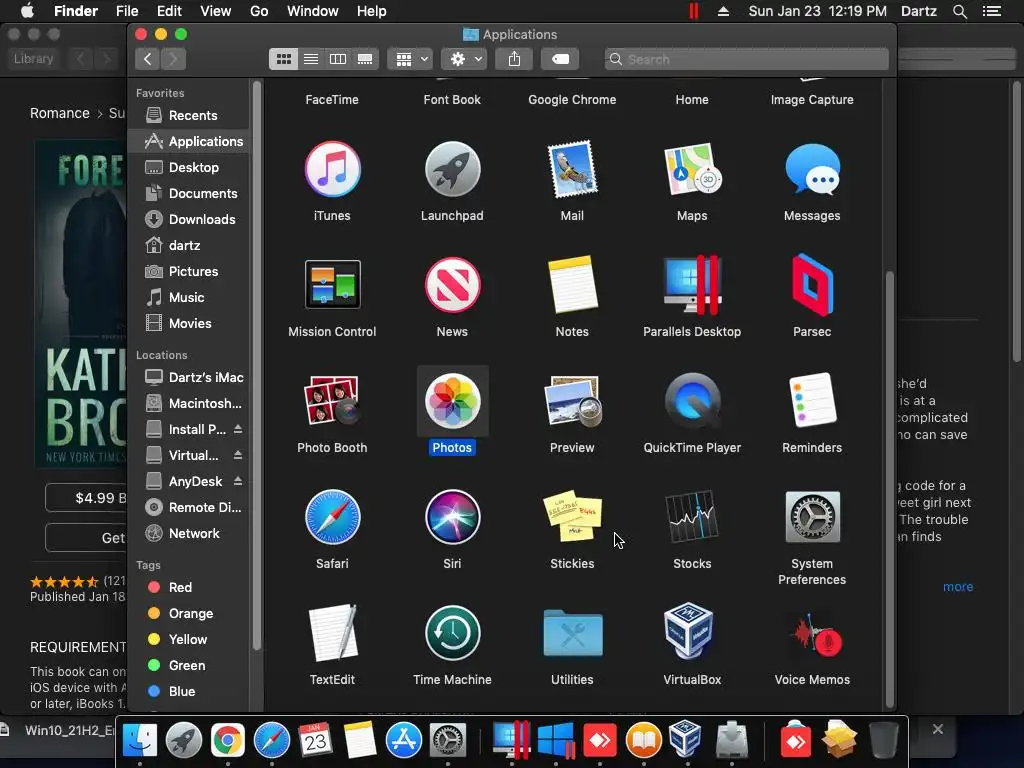The image size is (1024, 768).
Task: Switch Finder to icon view
Action: click(x=283, y=59)
